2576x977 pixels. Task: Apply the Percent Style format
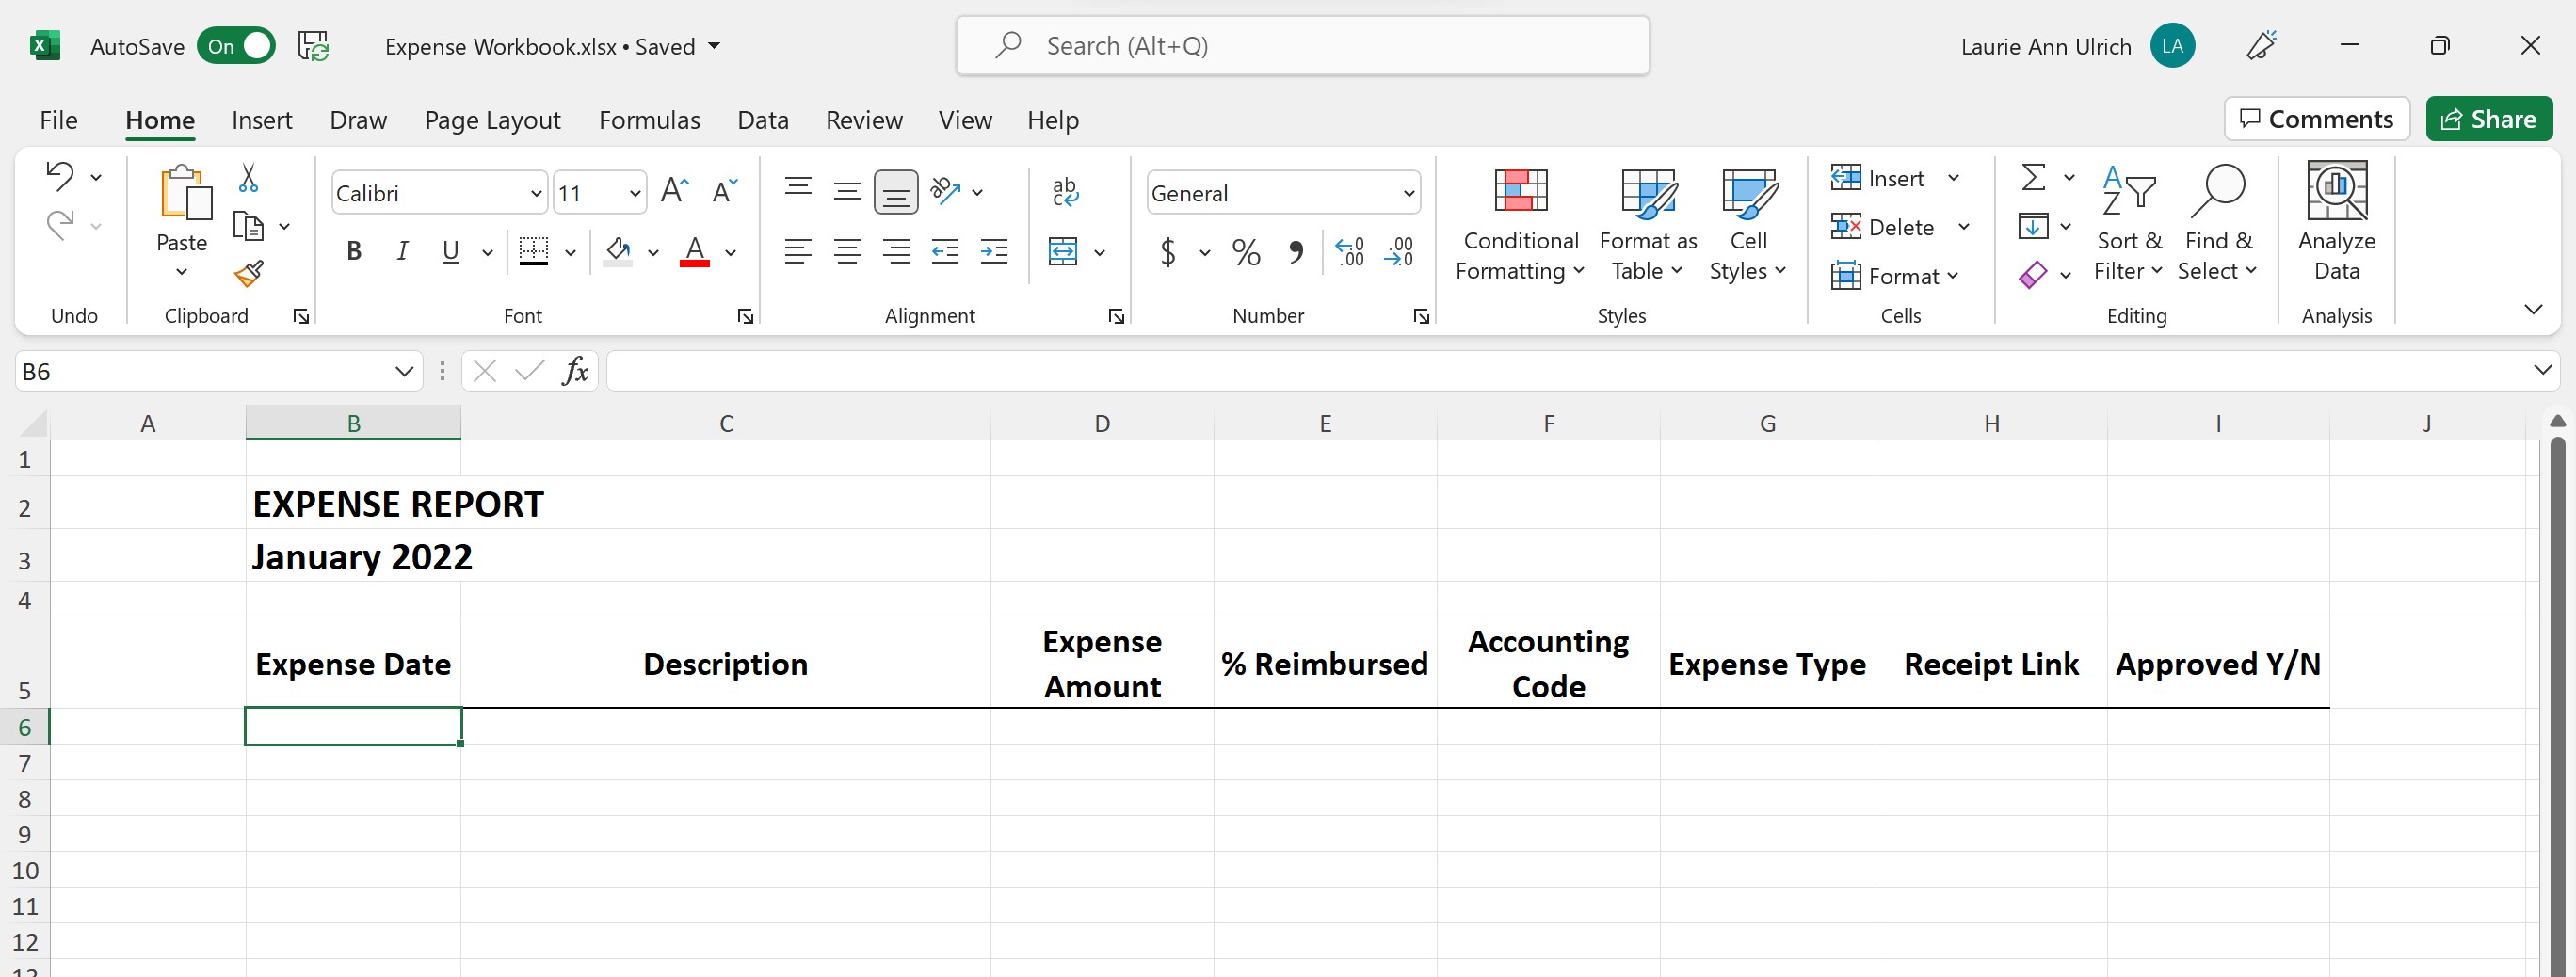[x=1245, y=252]
